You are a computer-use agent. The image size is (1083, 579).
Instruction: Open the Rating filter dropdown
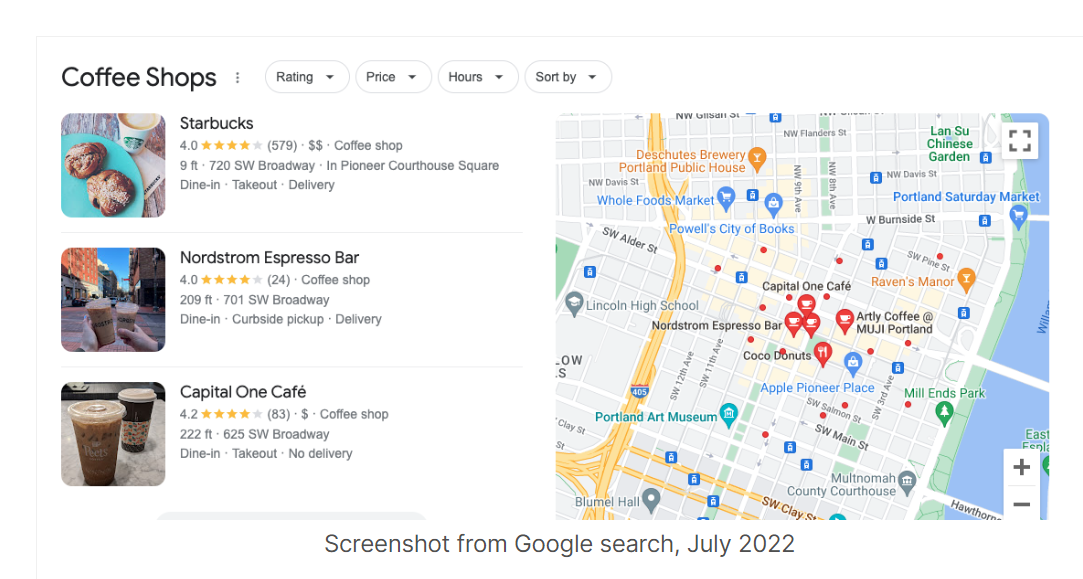point(307,77)
